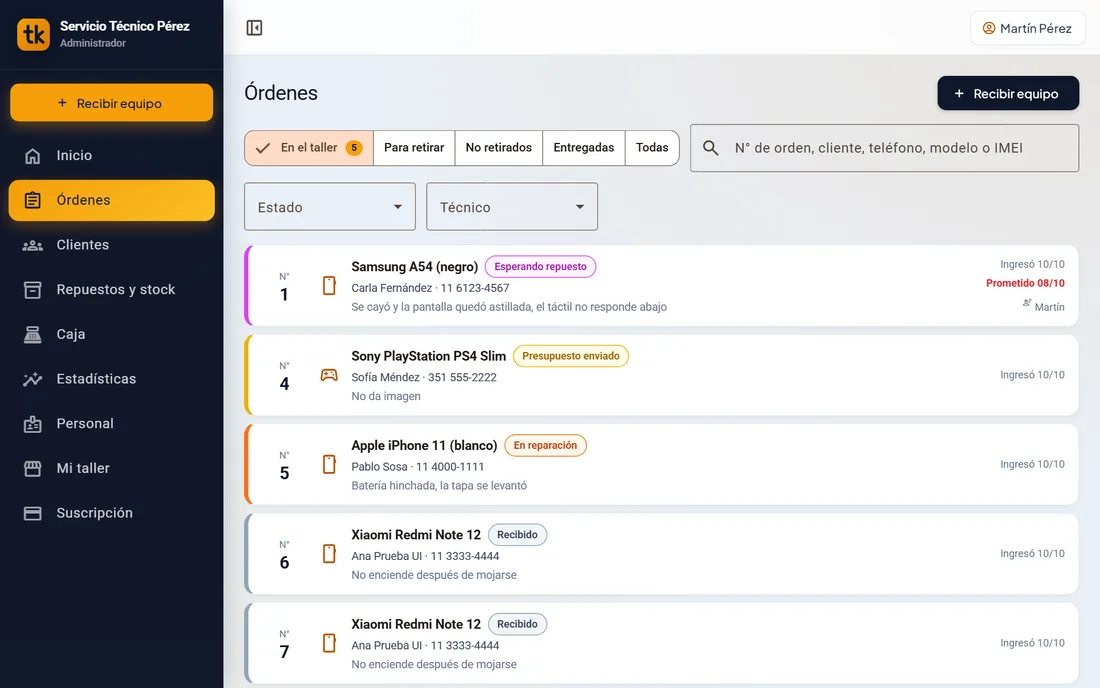The width and height of the screenshot is (1100, 688).
Task: Select the No retirados filter
Action: [499, 148]
